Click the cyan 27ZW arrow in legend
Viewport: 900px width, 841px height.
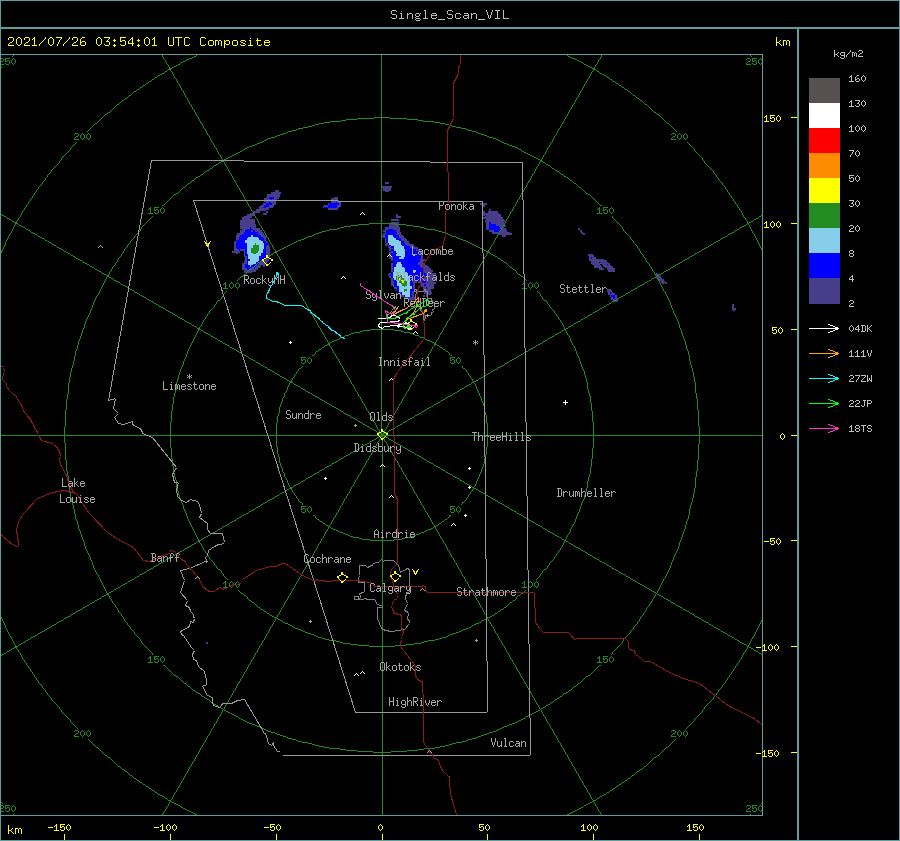point(824,378)
